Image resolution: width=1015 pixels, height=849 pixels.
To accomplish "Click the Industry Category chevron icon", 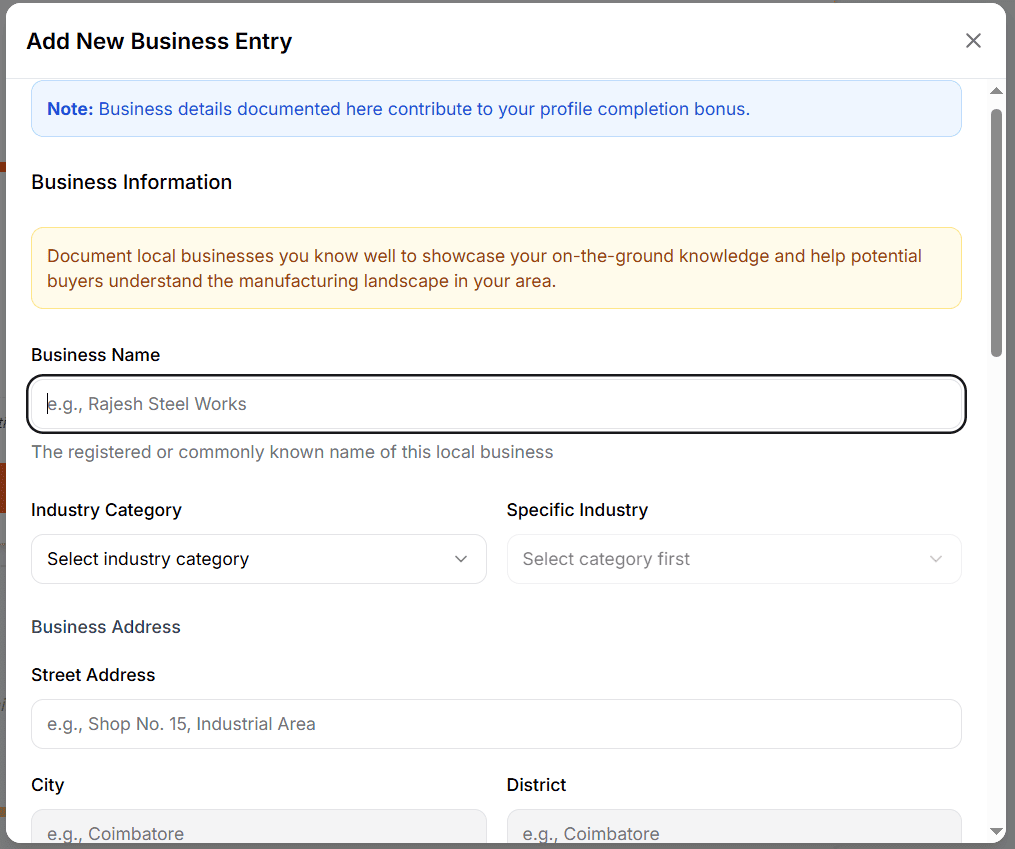I will (461, 559).
